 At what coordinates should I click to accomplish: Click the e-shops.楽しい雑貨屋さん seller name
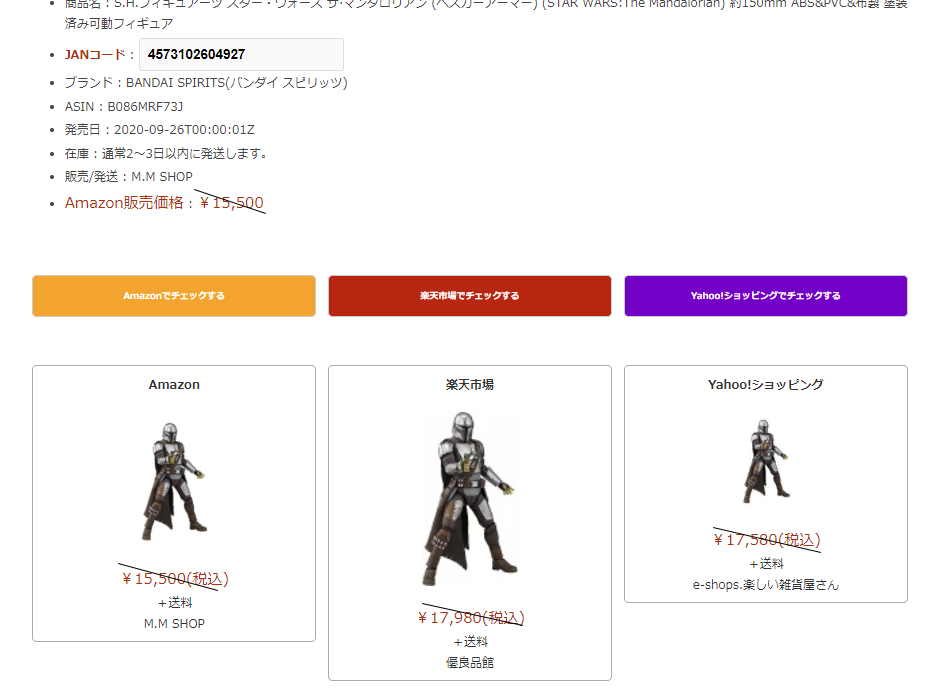pyautogui.click(x=765, y=585)
